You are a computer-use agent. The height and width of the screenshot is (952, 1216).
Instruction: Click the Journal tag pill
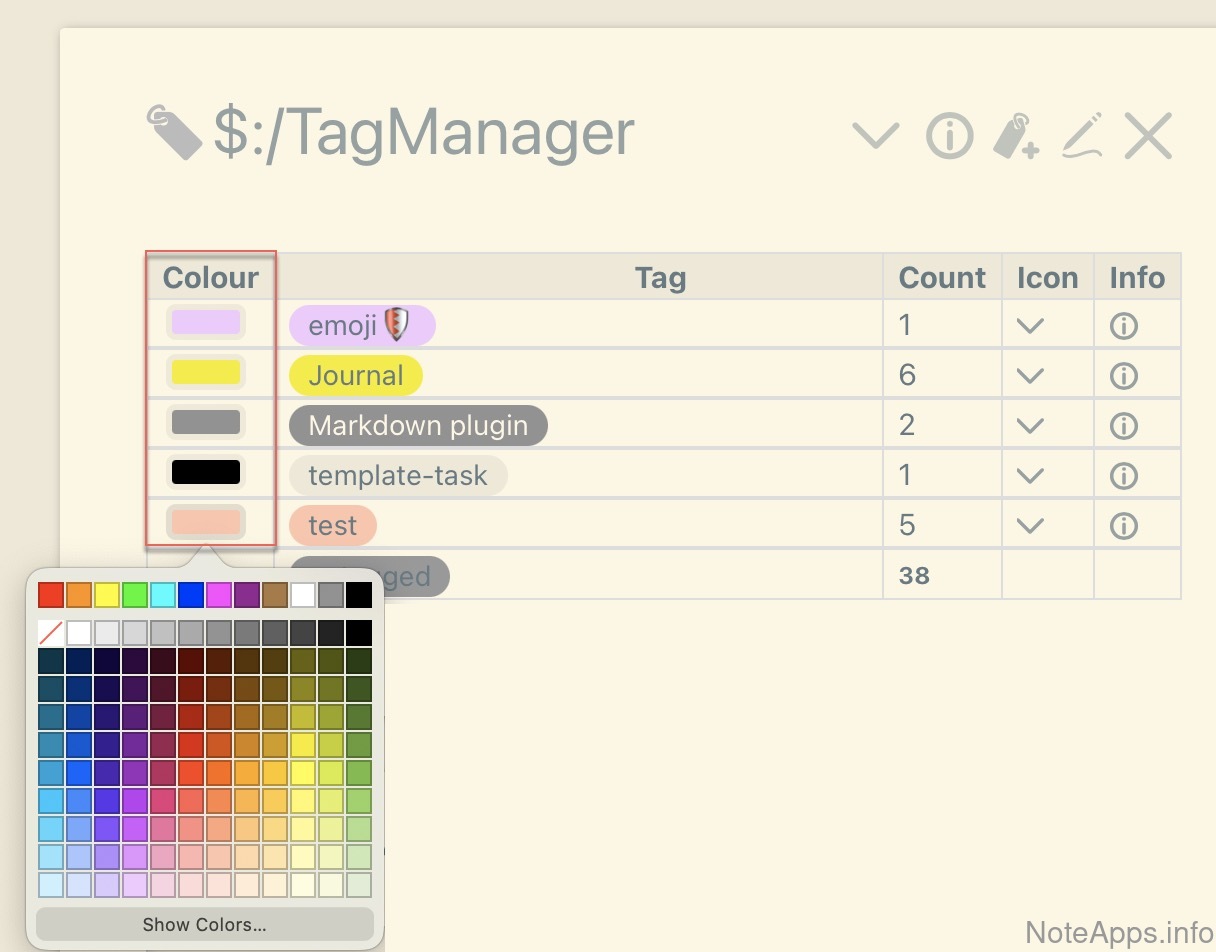[x=355, y=376]
